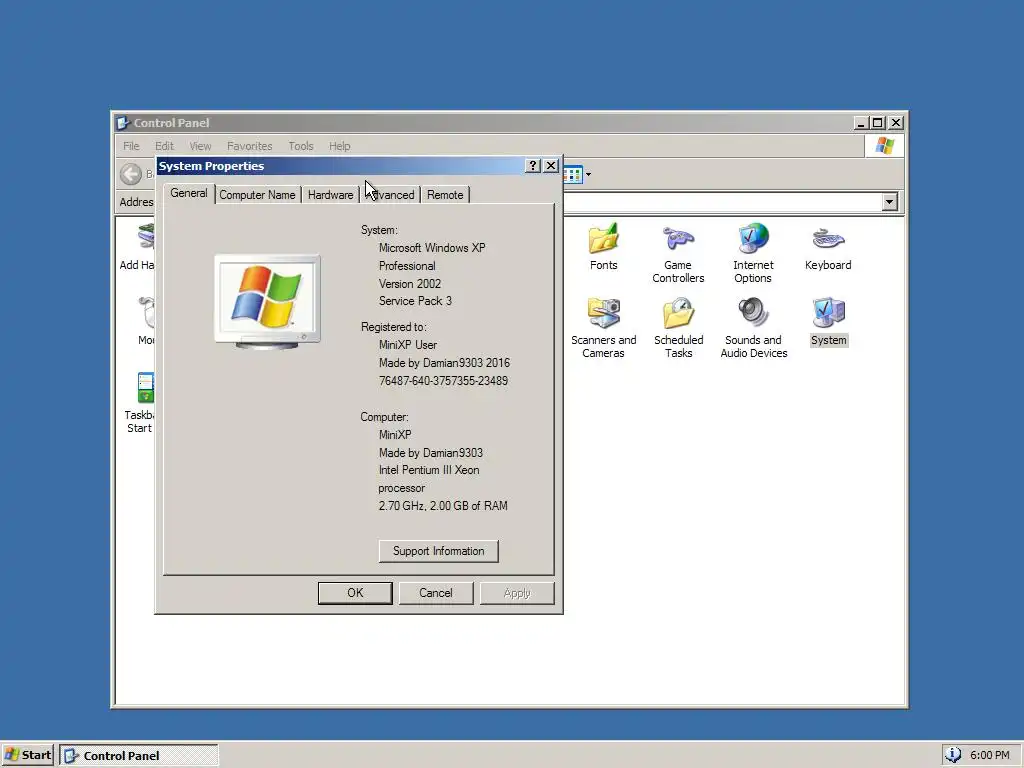Click the Control Panel taskbar button
The height and width of the screenshot is (768, 1024).
(139, 756)
